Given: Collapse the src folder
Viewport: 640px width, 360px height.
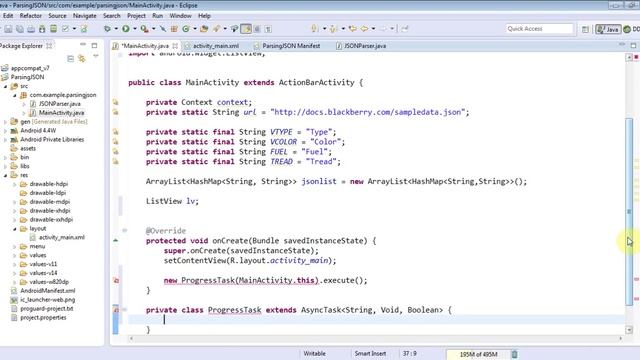Looking at the screenshot, I should tap(6, 87).
